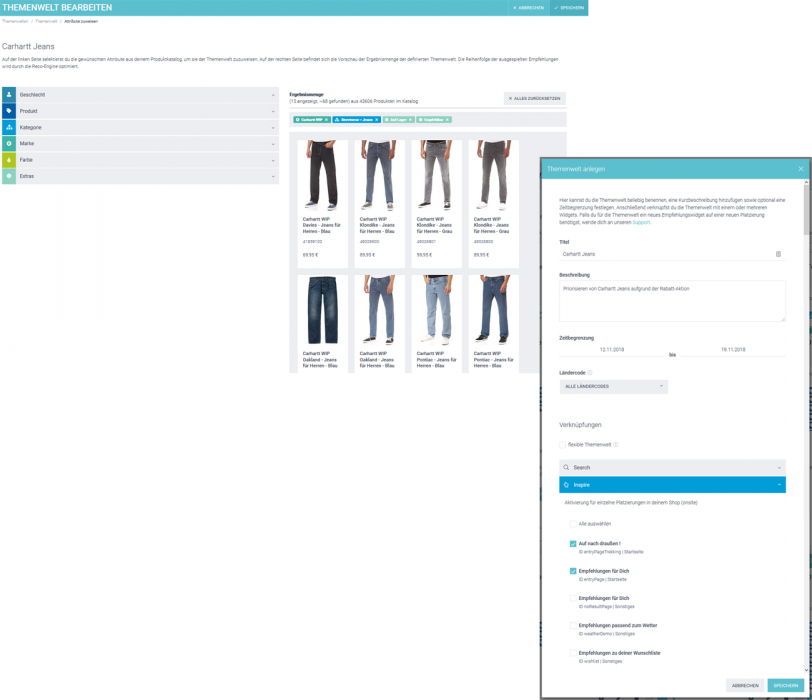Uncheck Empfehlungen für Dich entryPage checkbox
Image resolution: width=812 pixels, height=700 pixels.
point(573,571)
